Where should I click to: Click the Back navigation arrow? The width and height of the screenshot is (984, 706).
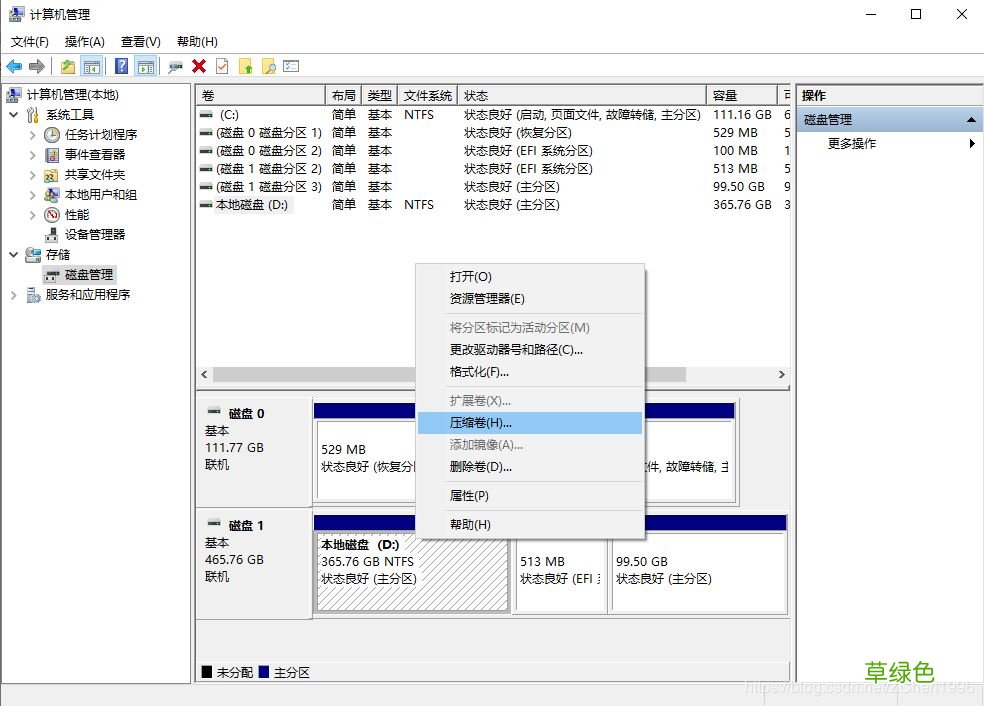click(x=13, y=66)
